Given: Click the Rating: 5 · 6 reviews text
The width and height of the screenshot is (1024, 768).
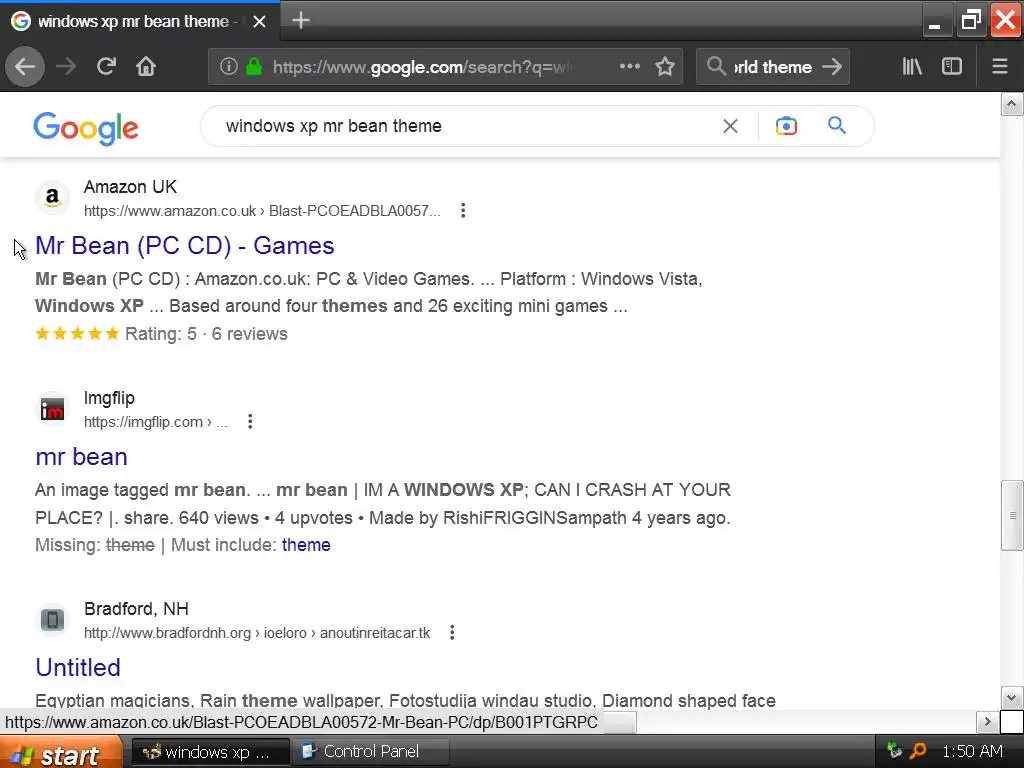Looking at the screenshot, I should click(x=206, y=334).
